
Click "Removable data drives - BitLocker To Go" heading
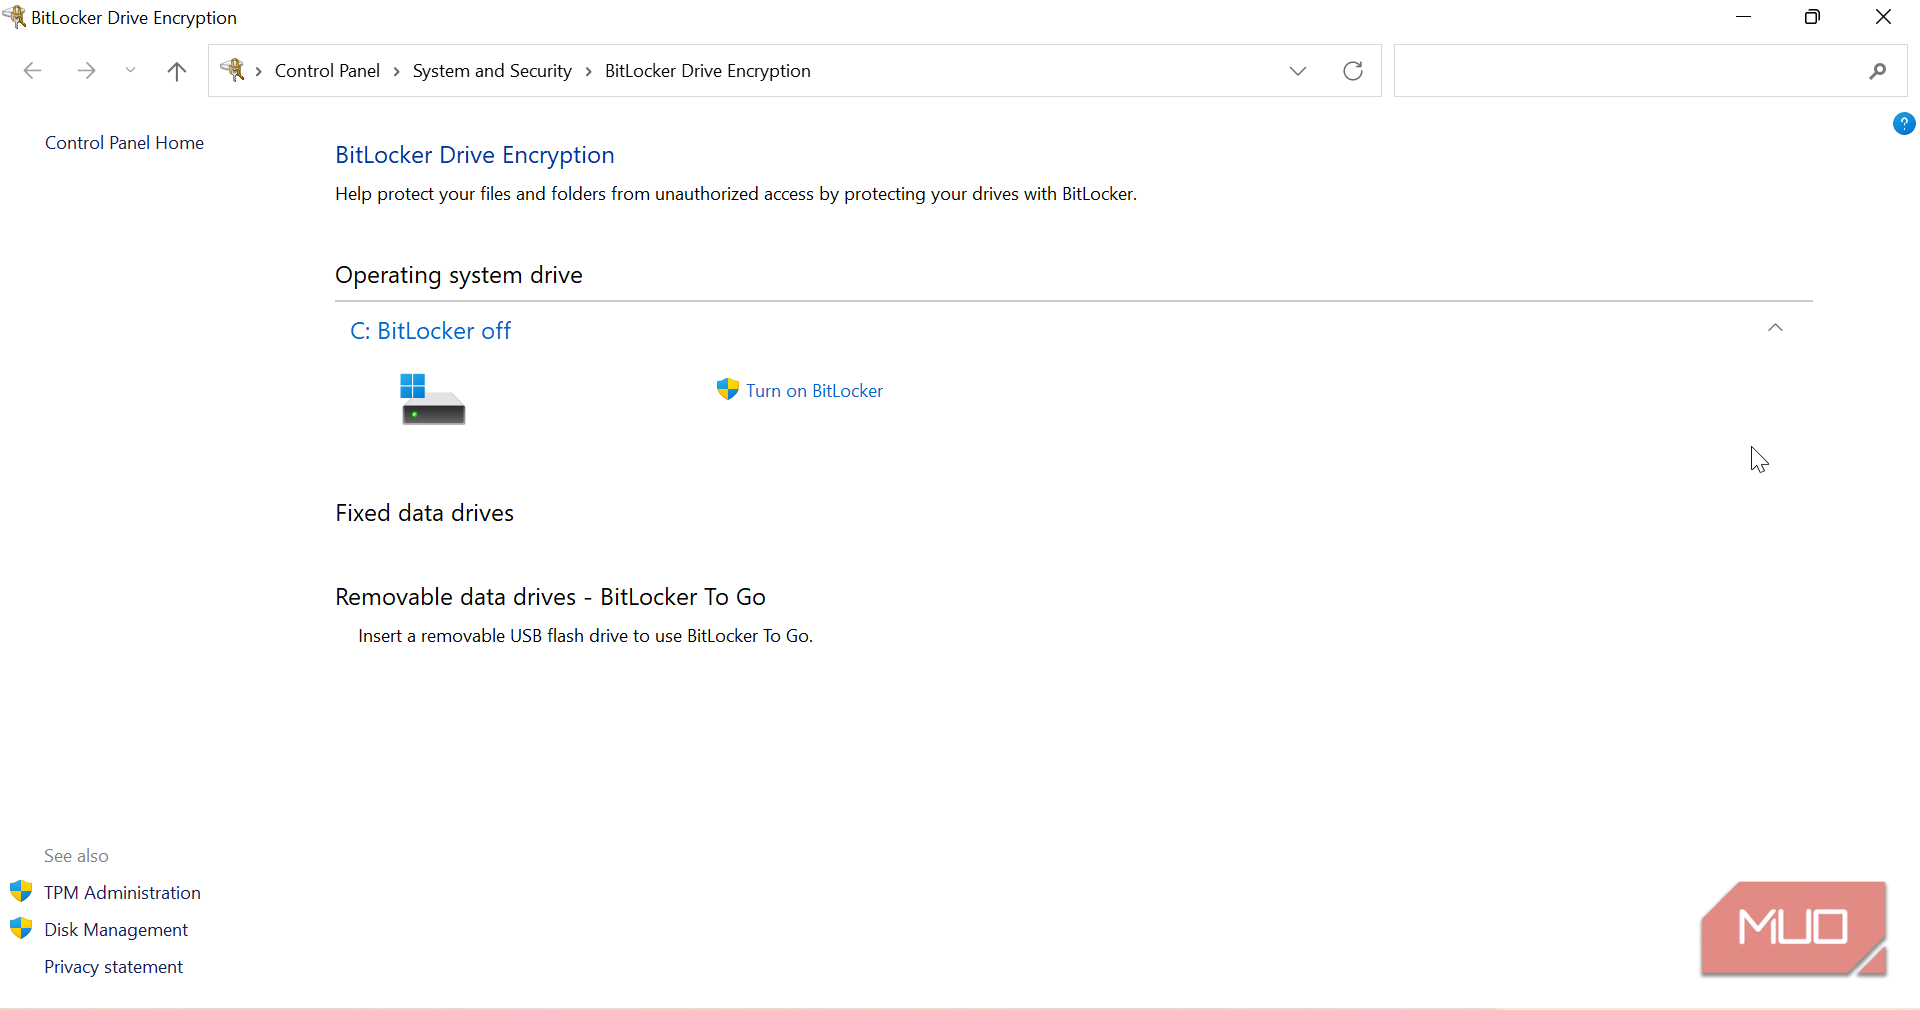pyautogui.click(x=550, y=597)
